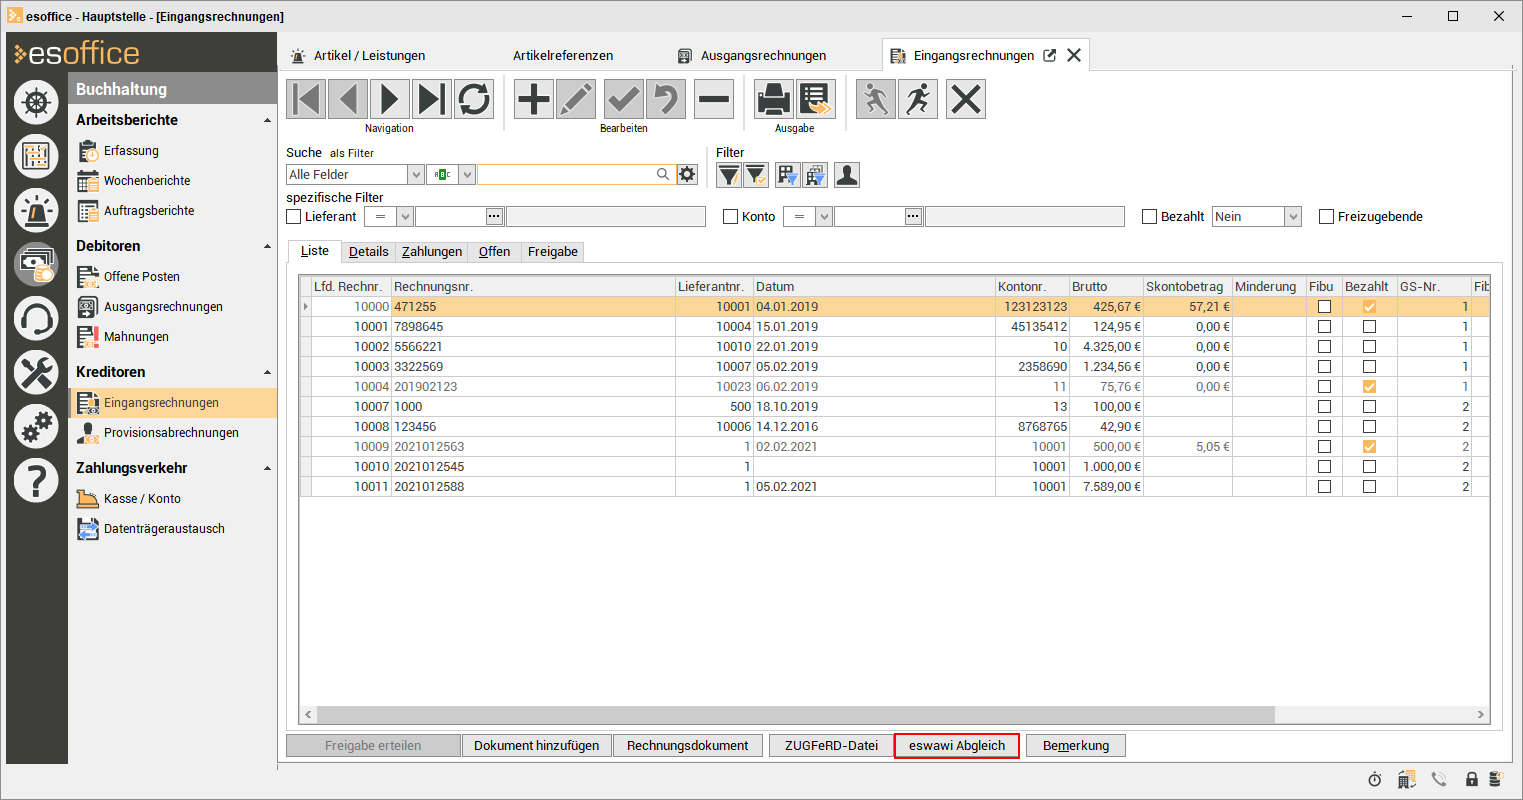Screen dimensions: 1523x800
Task: Click stopwatch icon in status bar
Action: 1375,779
